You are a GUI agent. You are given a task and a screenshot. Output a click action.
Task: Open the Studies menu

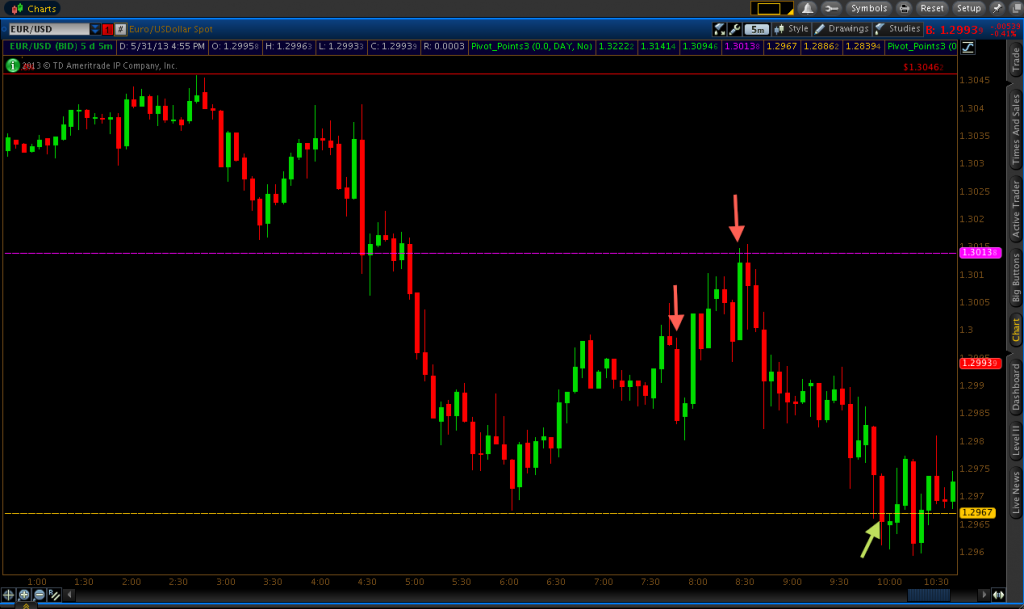(x=898, y=29)
